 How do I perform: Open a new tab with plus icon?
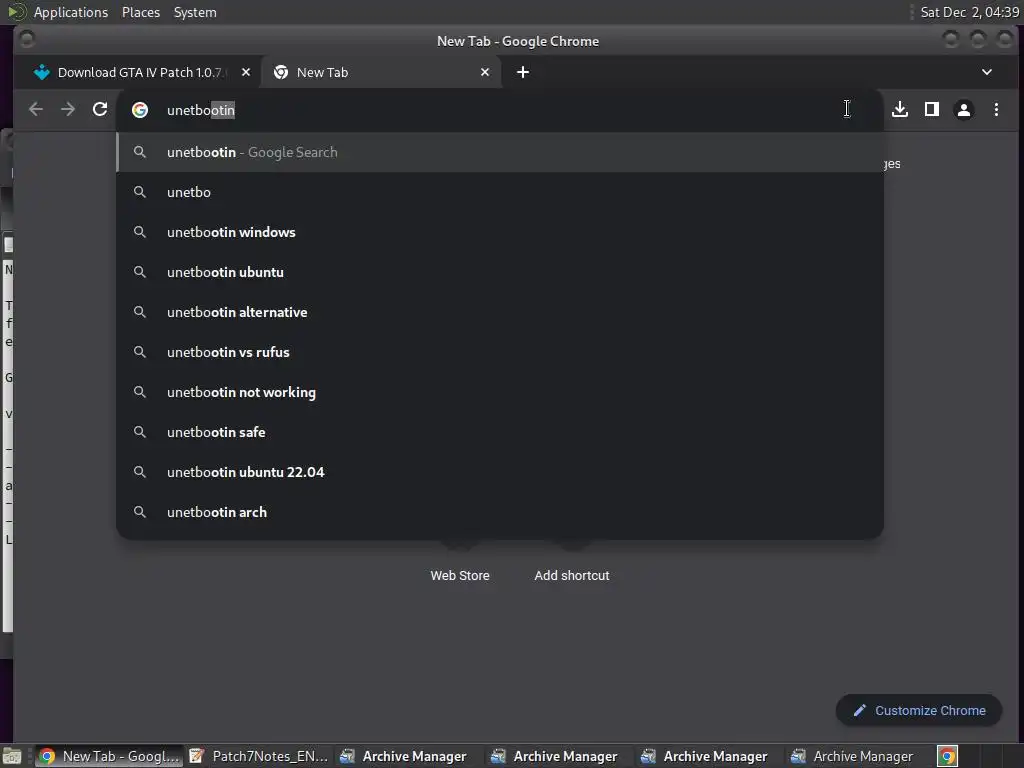click(523, 72)
